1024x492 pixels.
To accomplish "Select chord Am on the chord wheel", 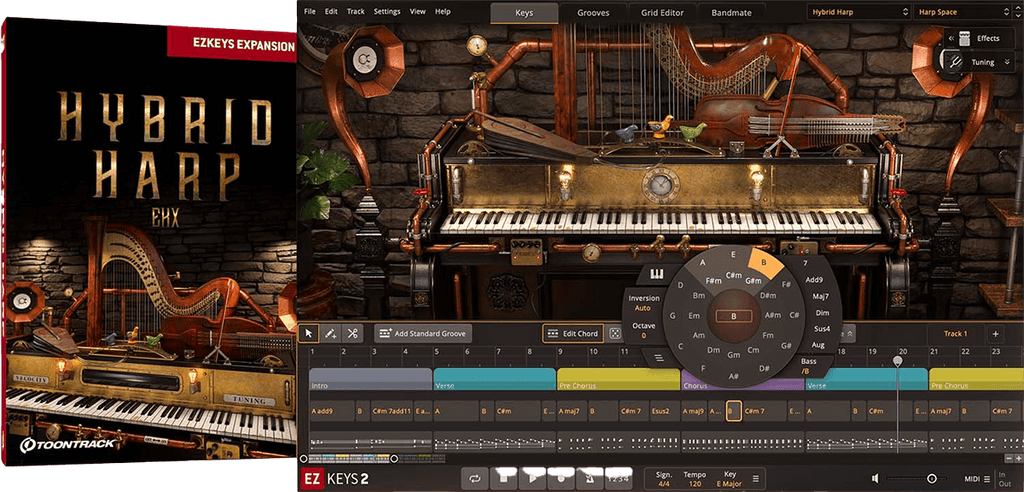I will pos(699,335).
